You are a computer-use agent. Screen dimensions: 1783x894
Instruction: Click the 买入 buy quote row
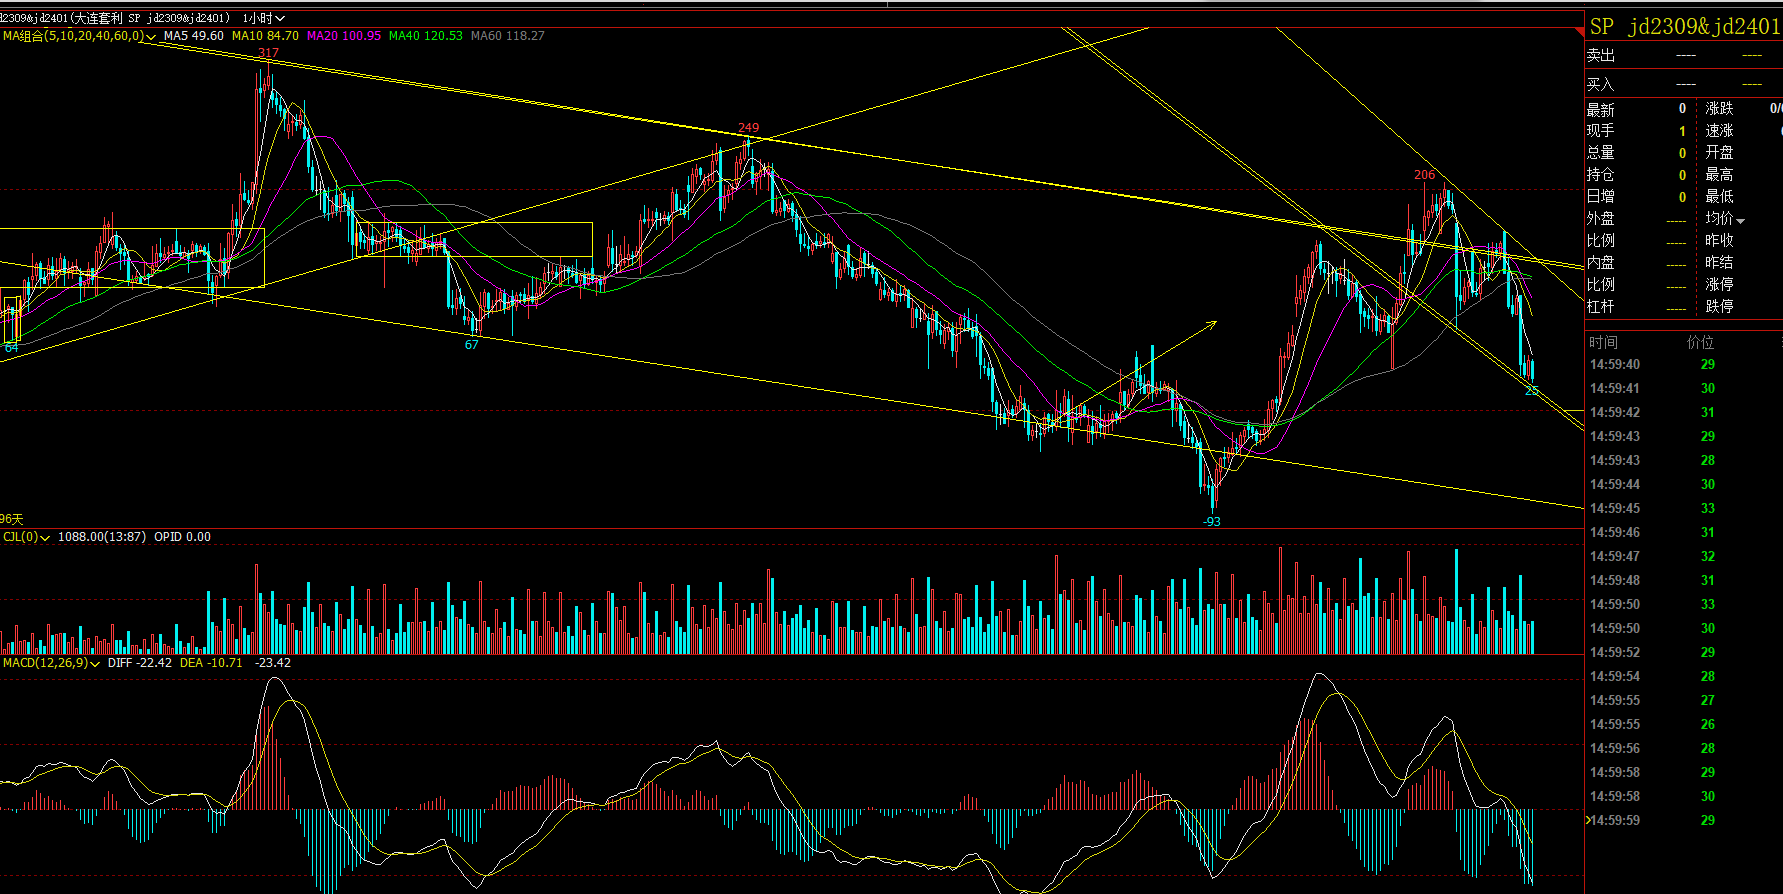pyautogui.click(x=1680, y=84)
